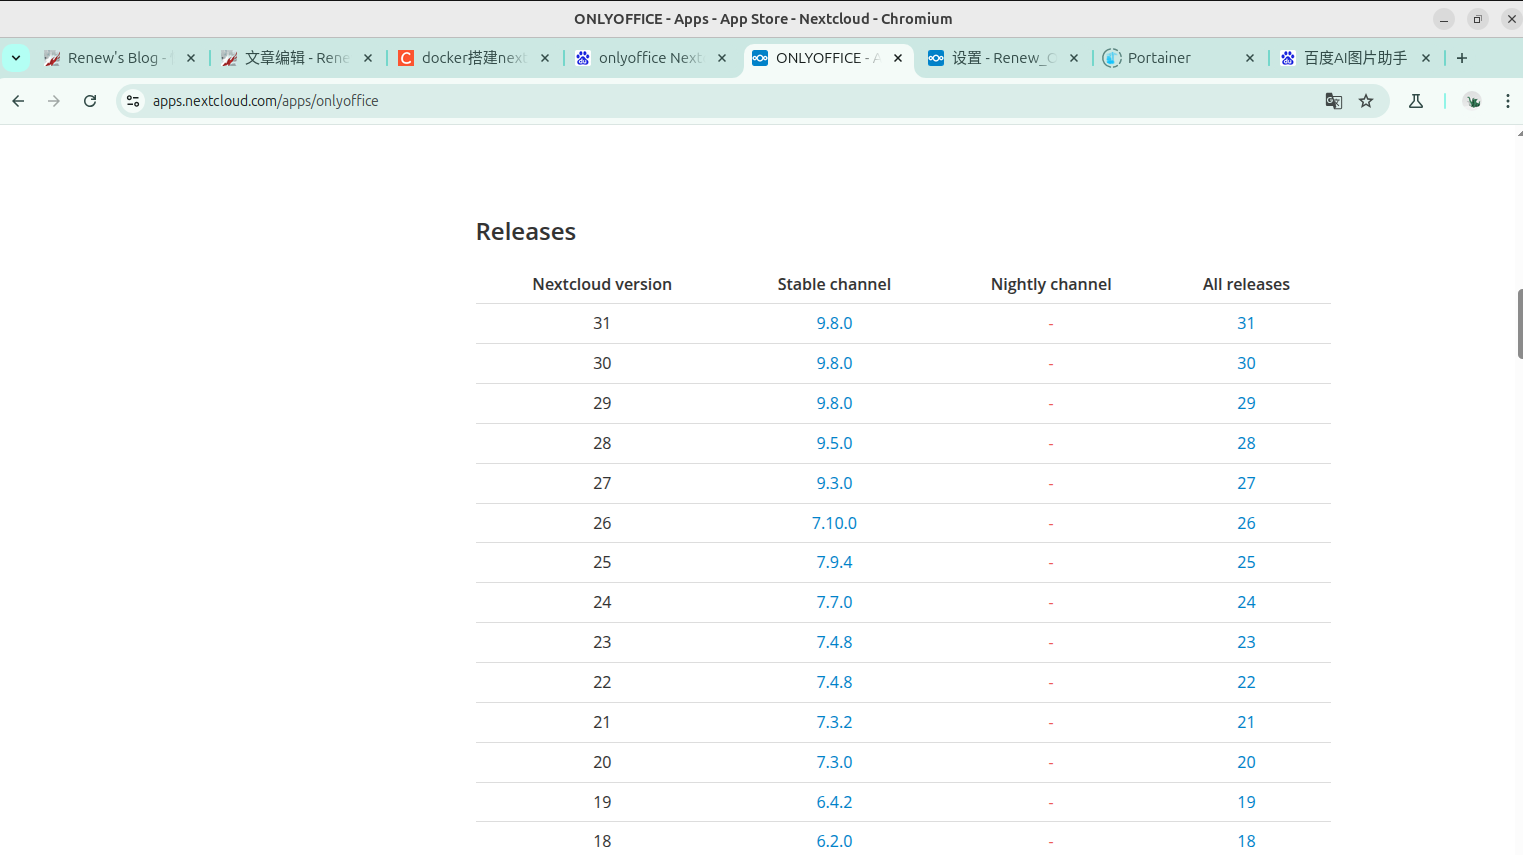Select the Releases heading text
1523x855 pixels.
click(x=526, y=232)
